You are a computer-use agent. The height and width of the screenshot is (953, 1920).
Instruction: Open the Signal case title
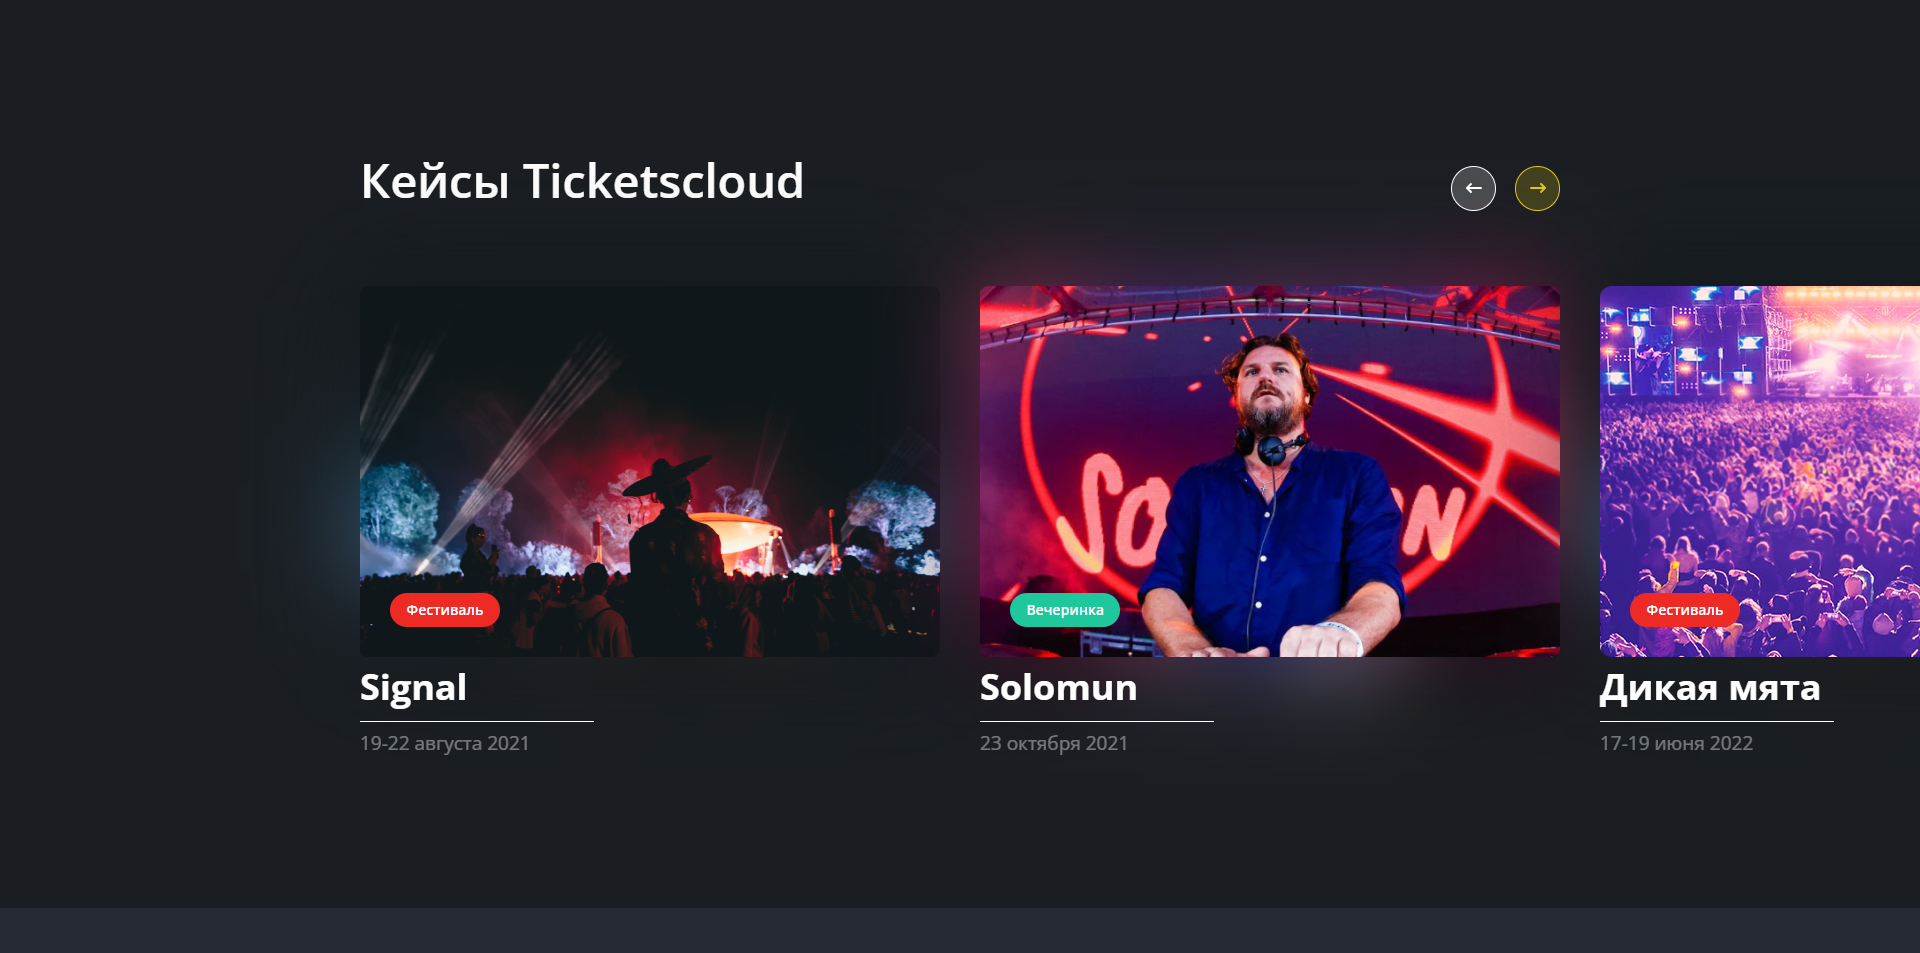point(413,688)
